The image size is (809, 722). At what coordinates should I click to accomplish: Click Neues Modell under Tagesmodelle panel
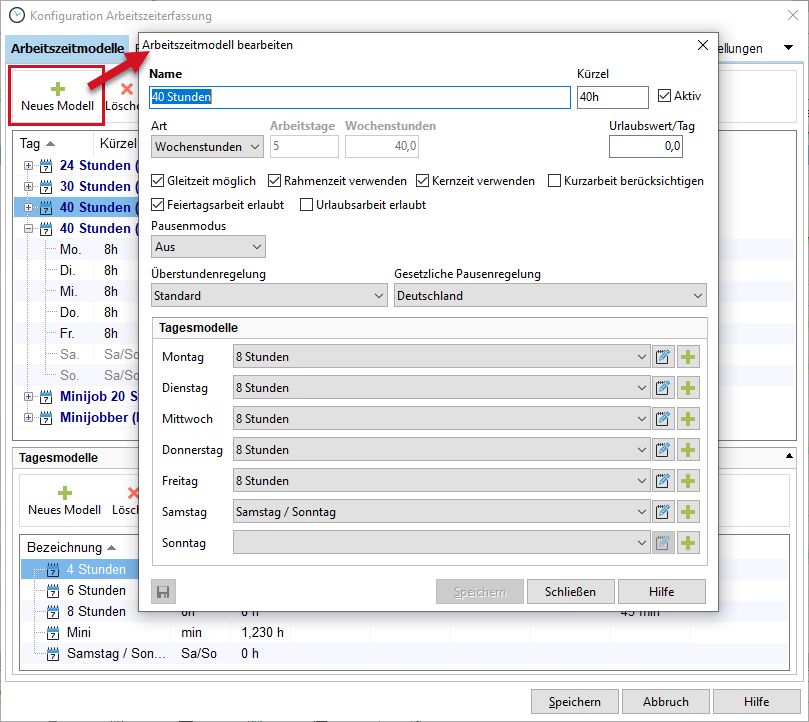(x=64, y=500)
